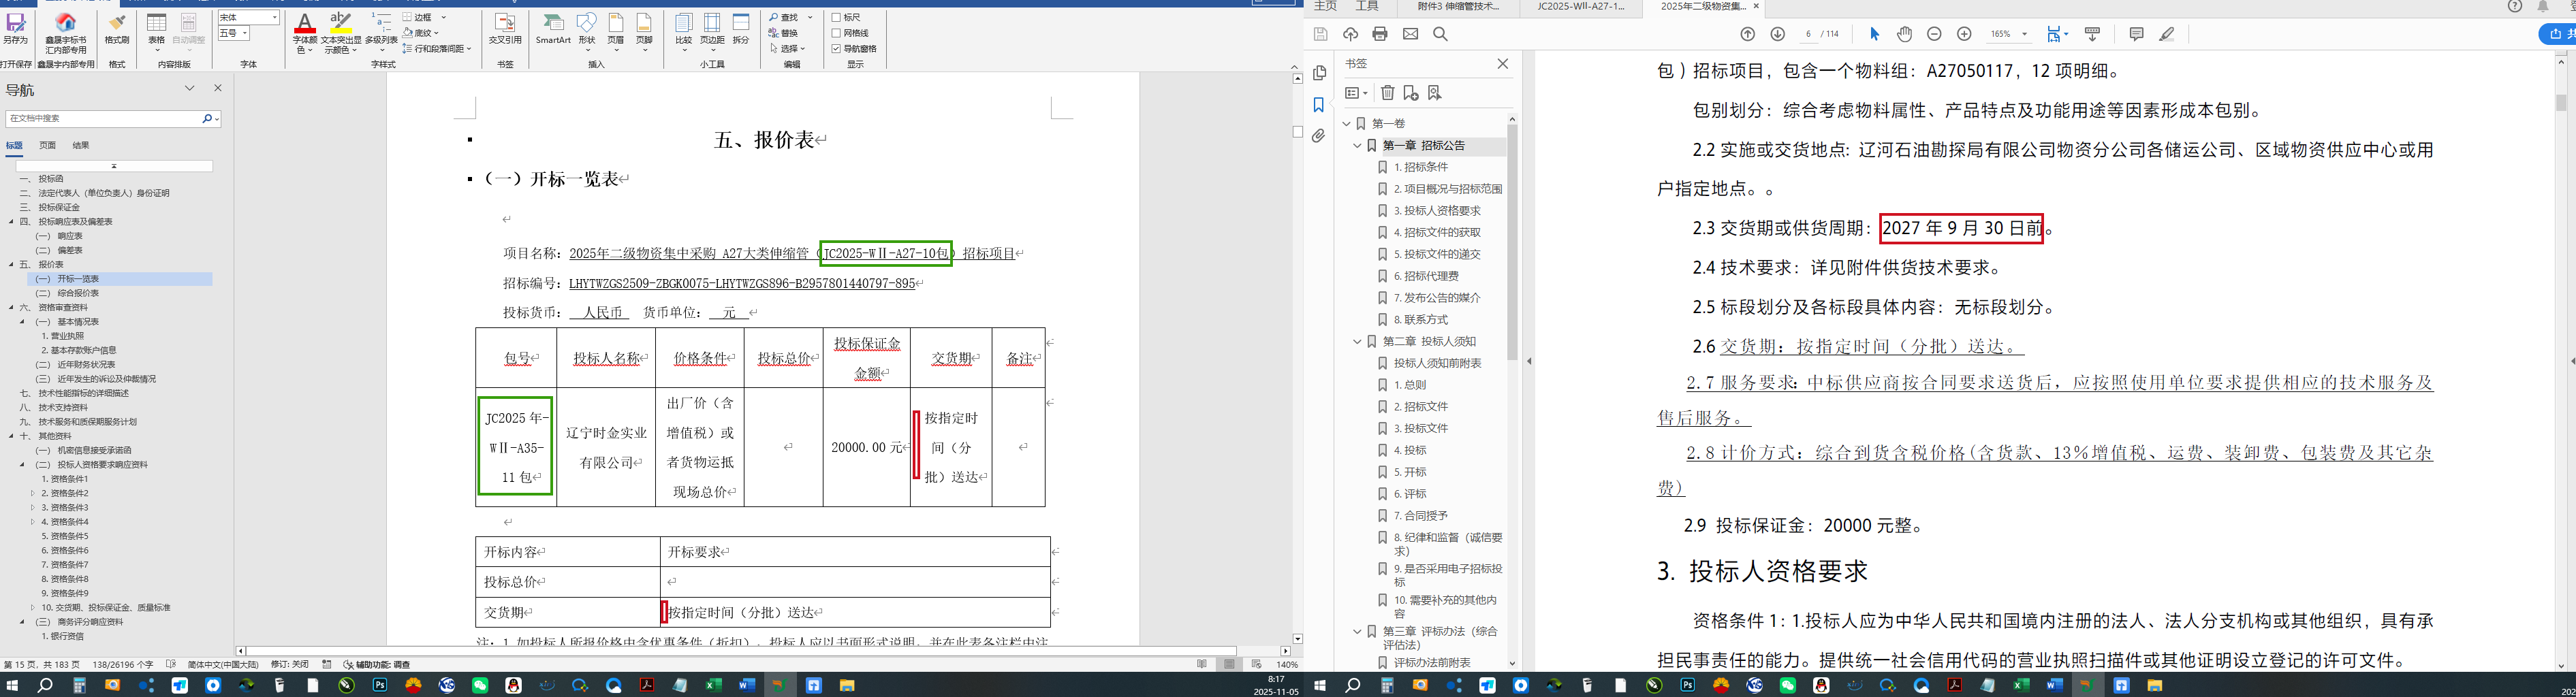
Task: Expand the bookmark options dropdown in 书签 panel
Action: tap(1356, 93)
